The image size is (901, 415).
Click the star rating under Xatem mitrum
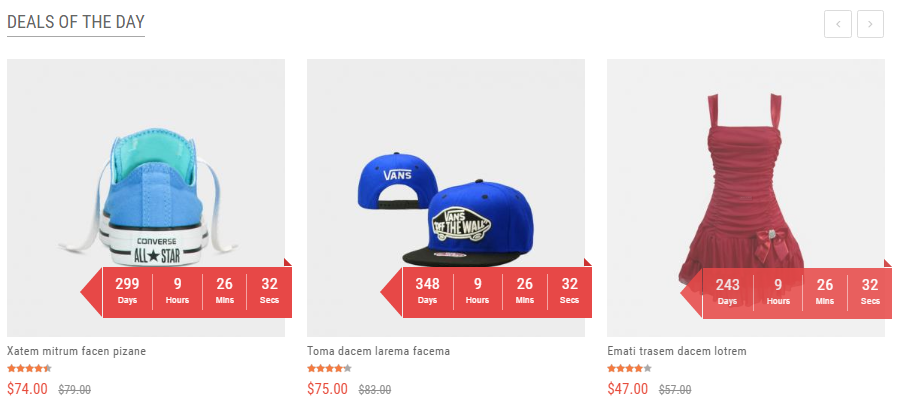click(29, 369)
